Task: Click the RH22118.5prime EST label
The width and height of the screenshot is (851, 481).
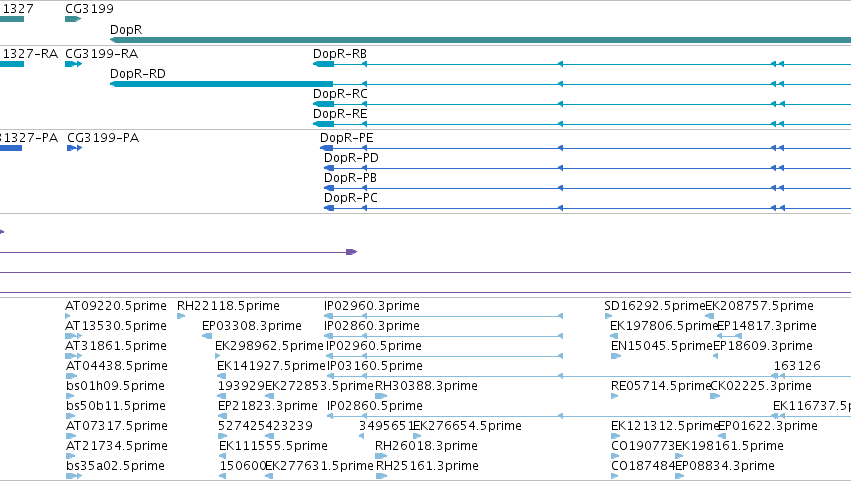Action: pos(228,306)
